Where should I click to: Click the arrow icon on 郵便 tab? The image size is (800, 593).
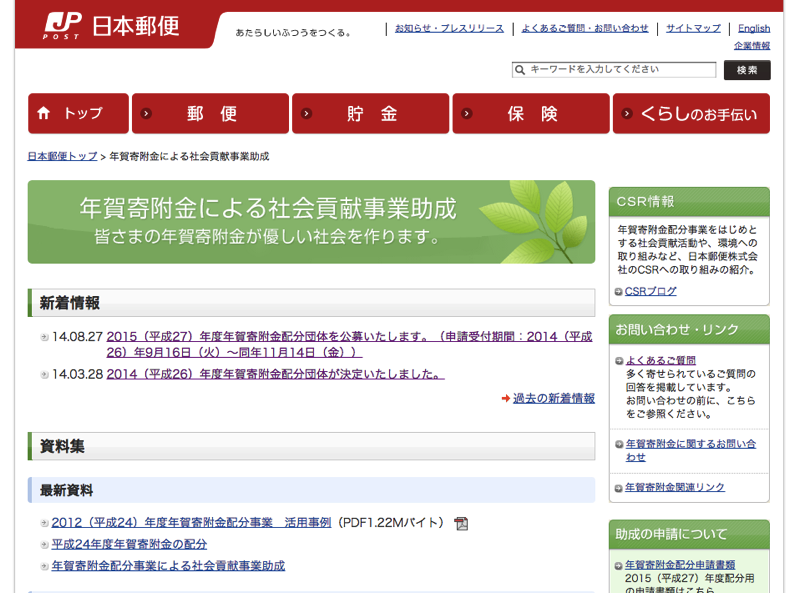click(146, 113)
